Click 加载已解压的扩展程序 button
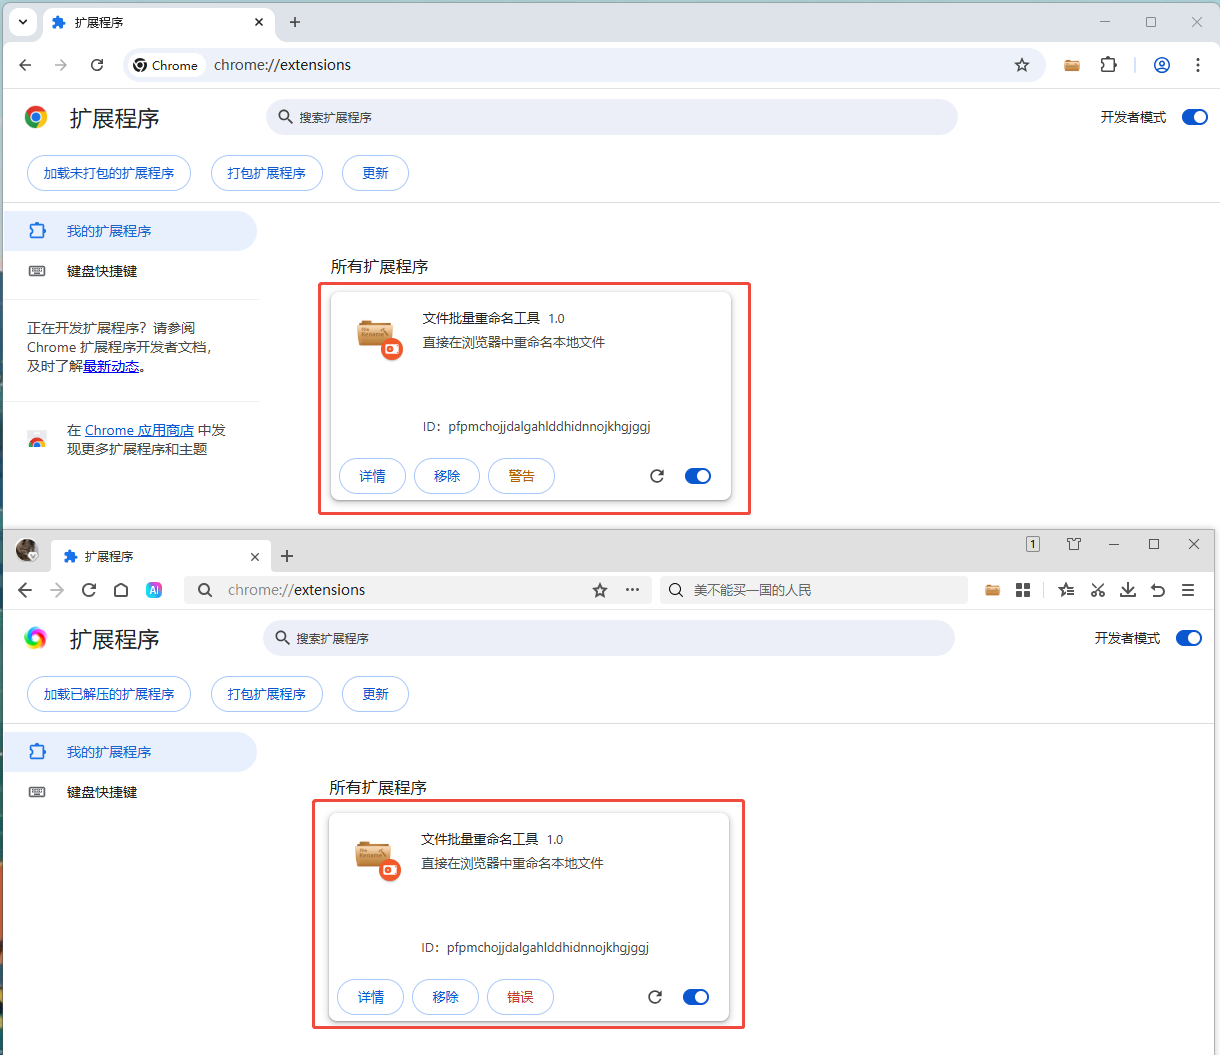The image size is (1220, 1055). [109, 694]
